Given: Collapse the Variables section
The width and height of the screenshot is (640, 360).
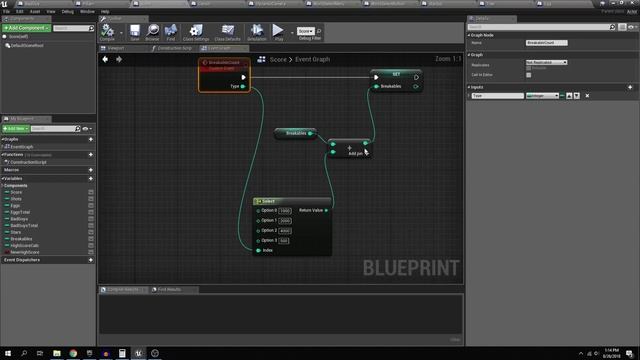Looking at the screenshot, I should click(x=3, y=179).
